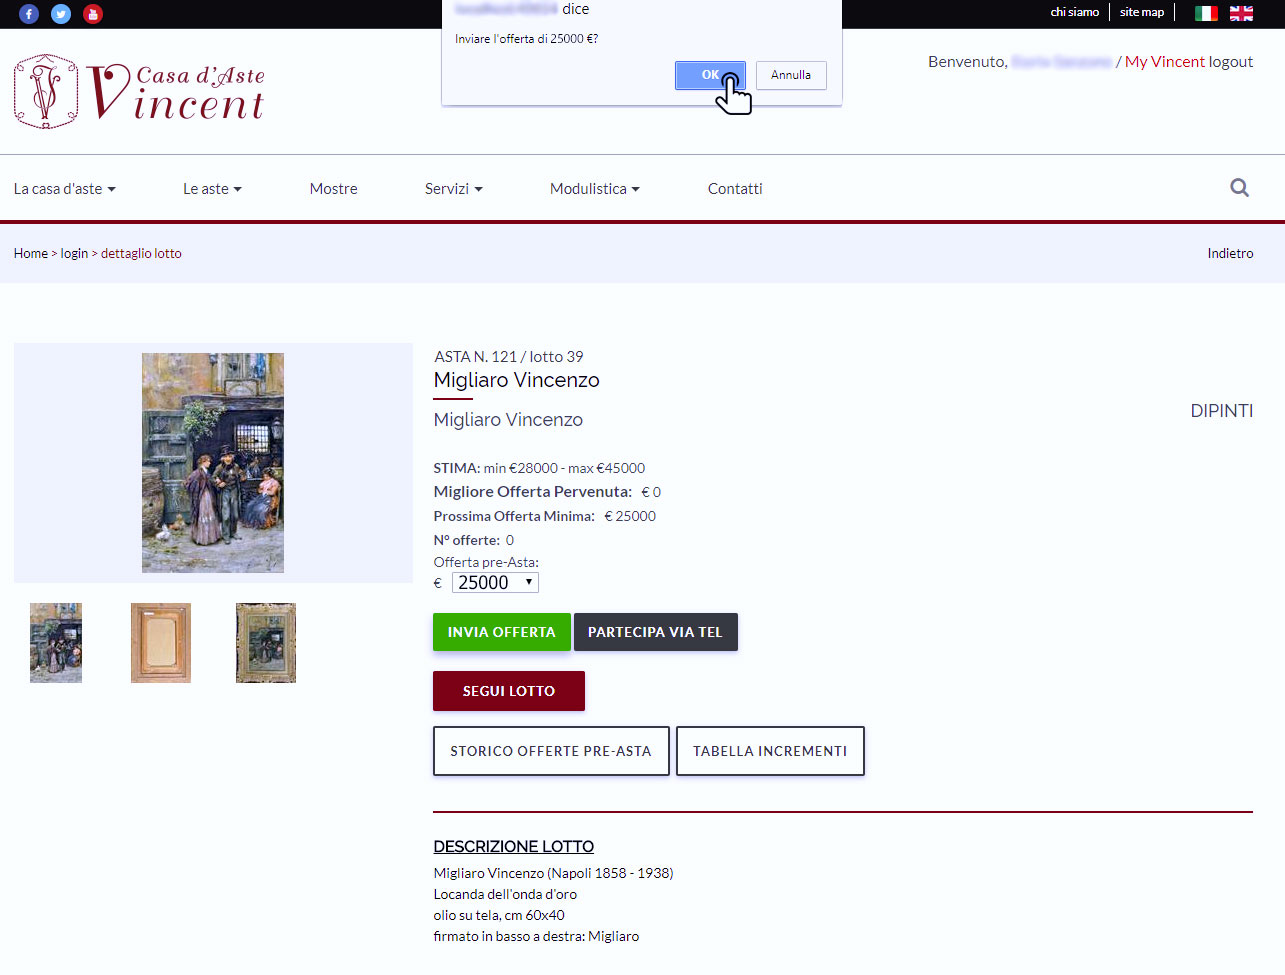Expand the Modulistica menu
1285x975 pixels.
point(595,189)
